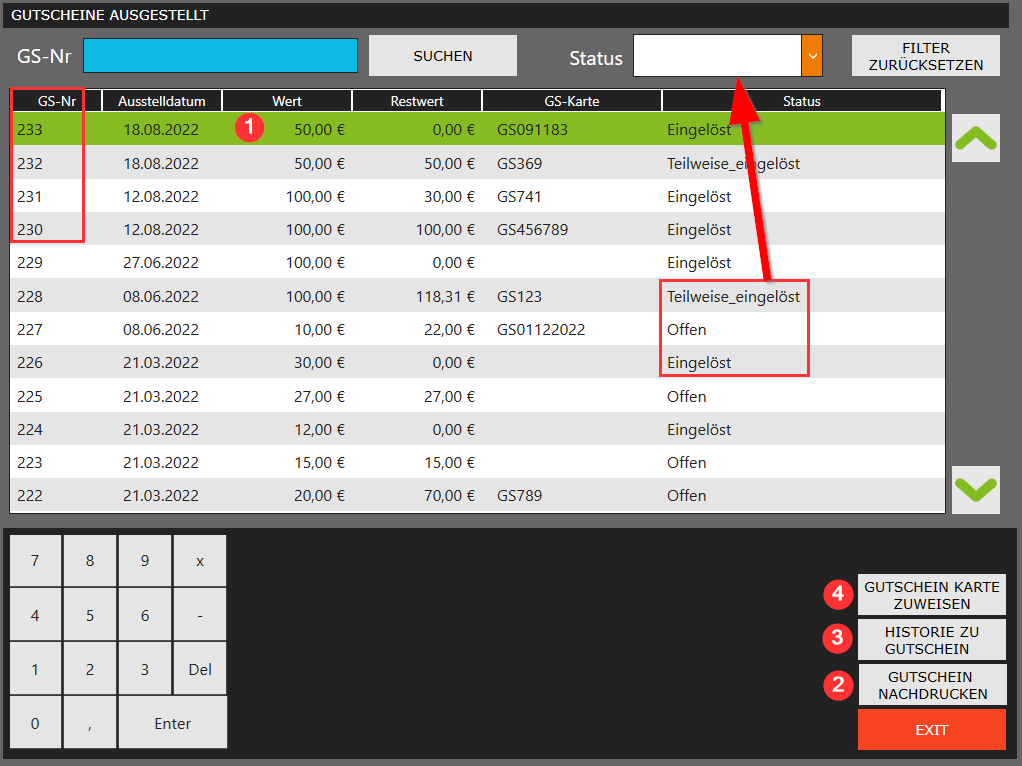Tap keypad Enter key

tap(173, 724)
